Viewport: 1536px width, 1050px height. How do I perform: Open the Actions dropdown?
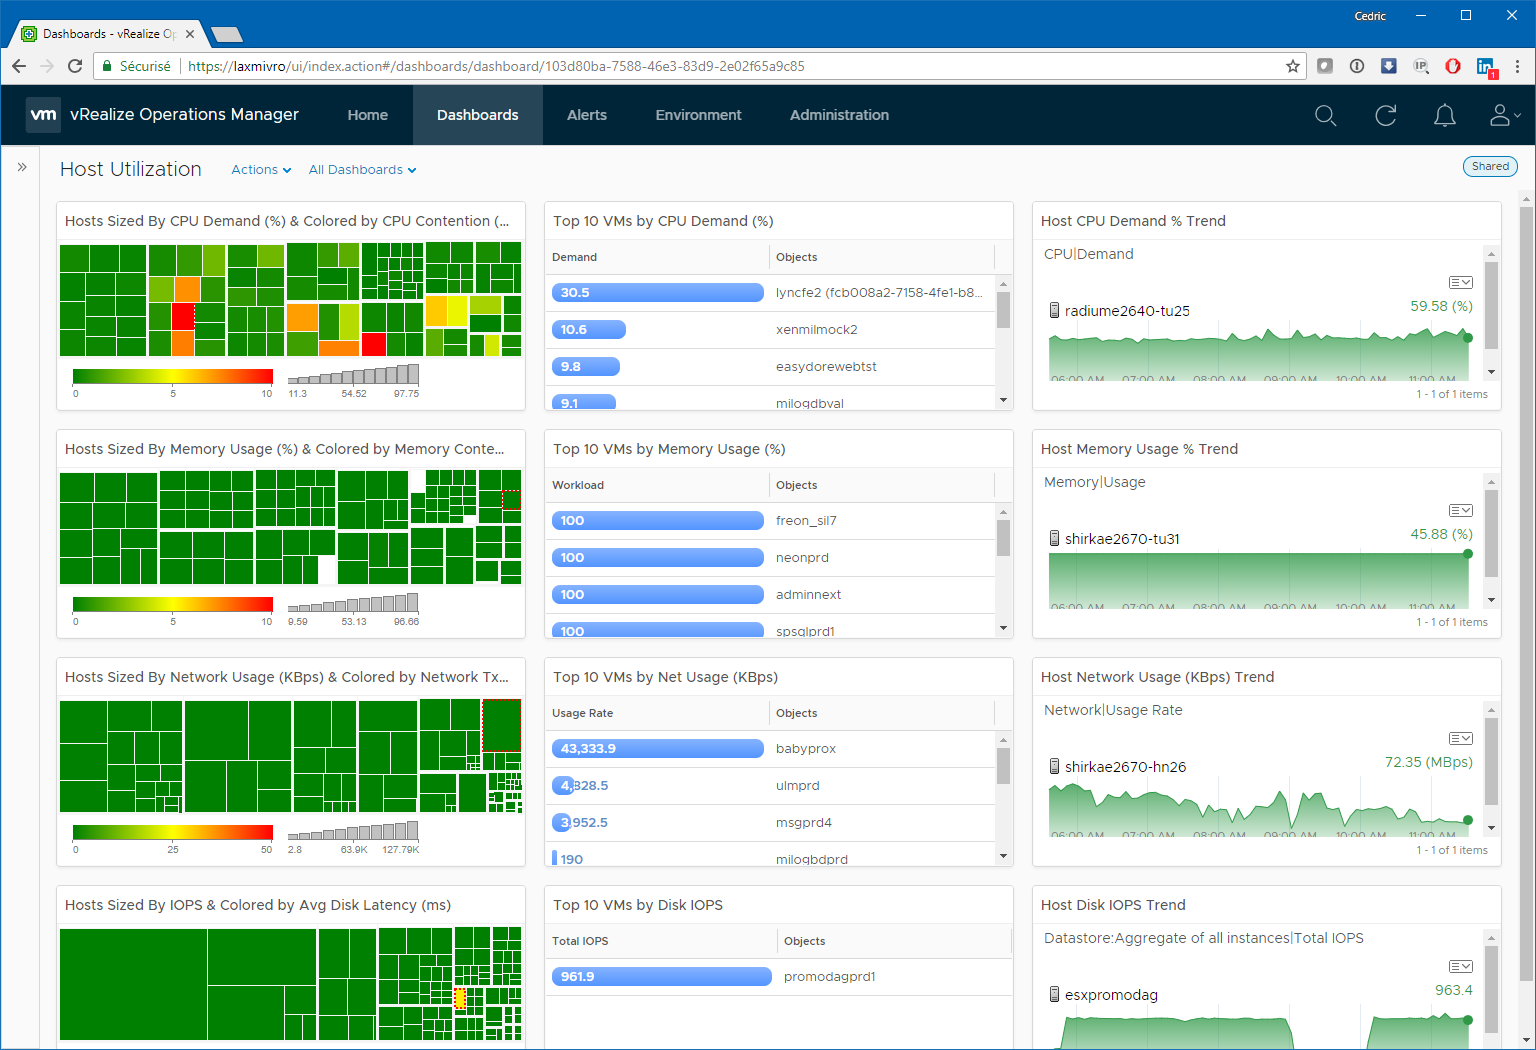[261, 170]
